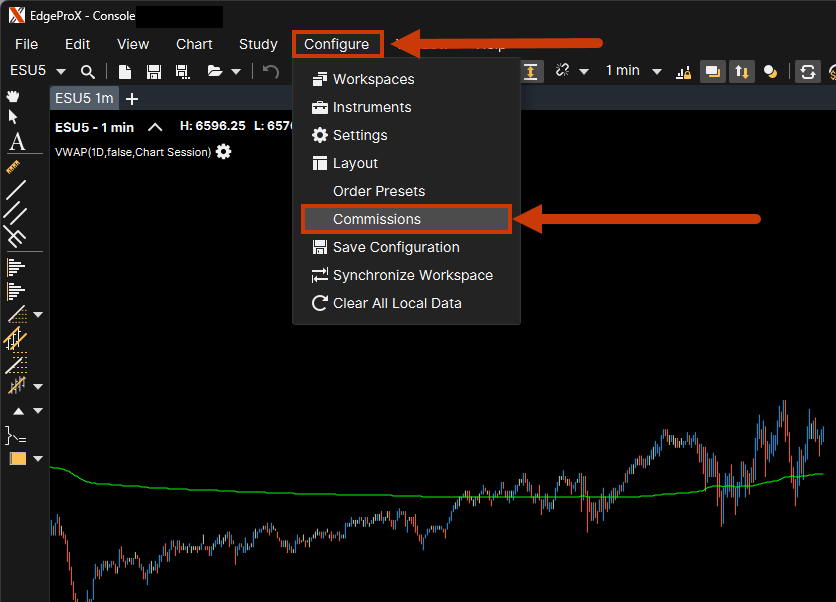Pick the ruler measurement tool

[x=15, y=165]
